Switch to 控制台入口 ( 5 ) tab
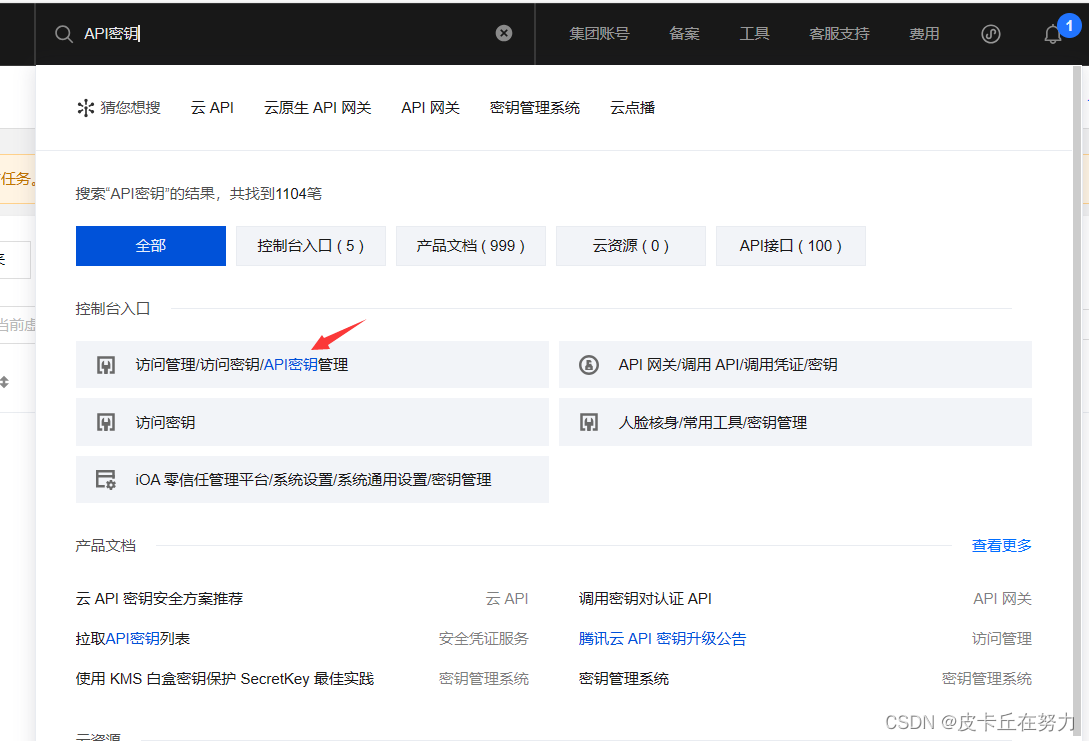 pos(310,246)
